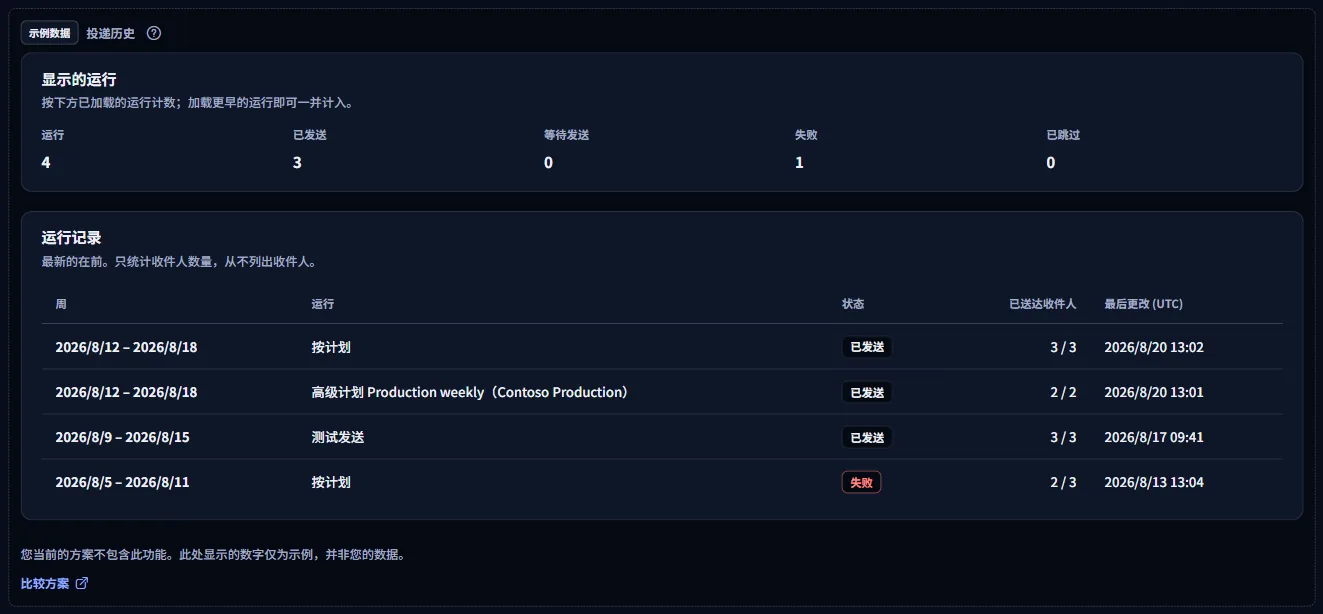Click the 2 / 2 recipients count
Screen dimensions: 1323x614
1063,392
